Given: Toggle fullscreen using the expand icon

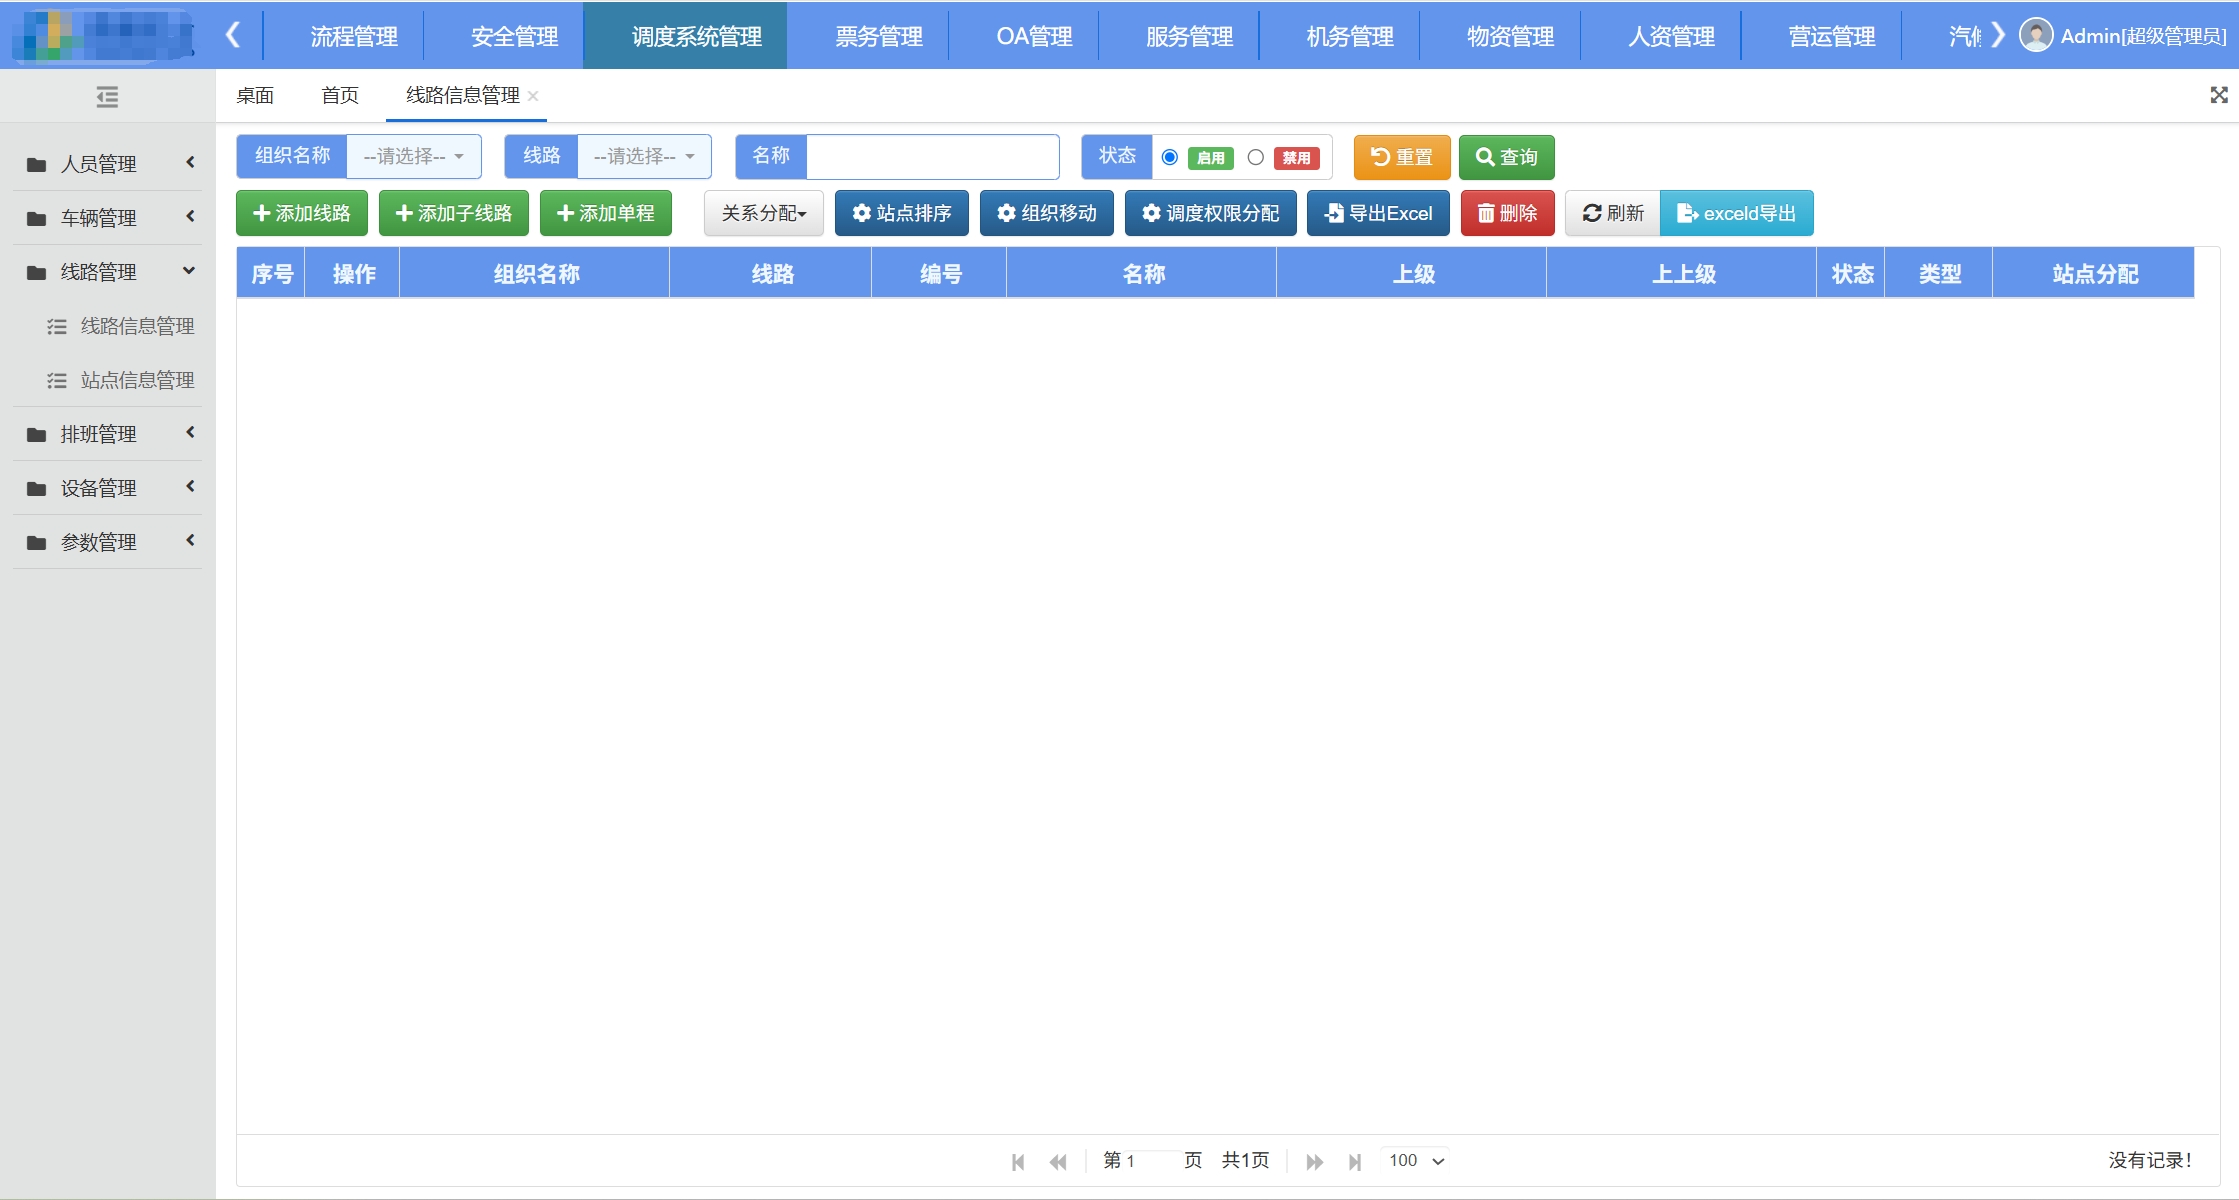Looking at the screenshot, I should [x=2218, y=94].
